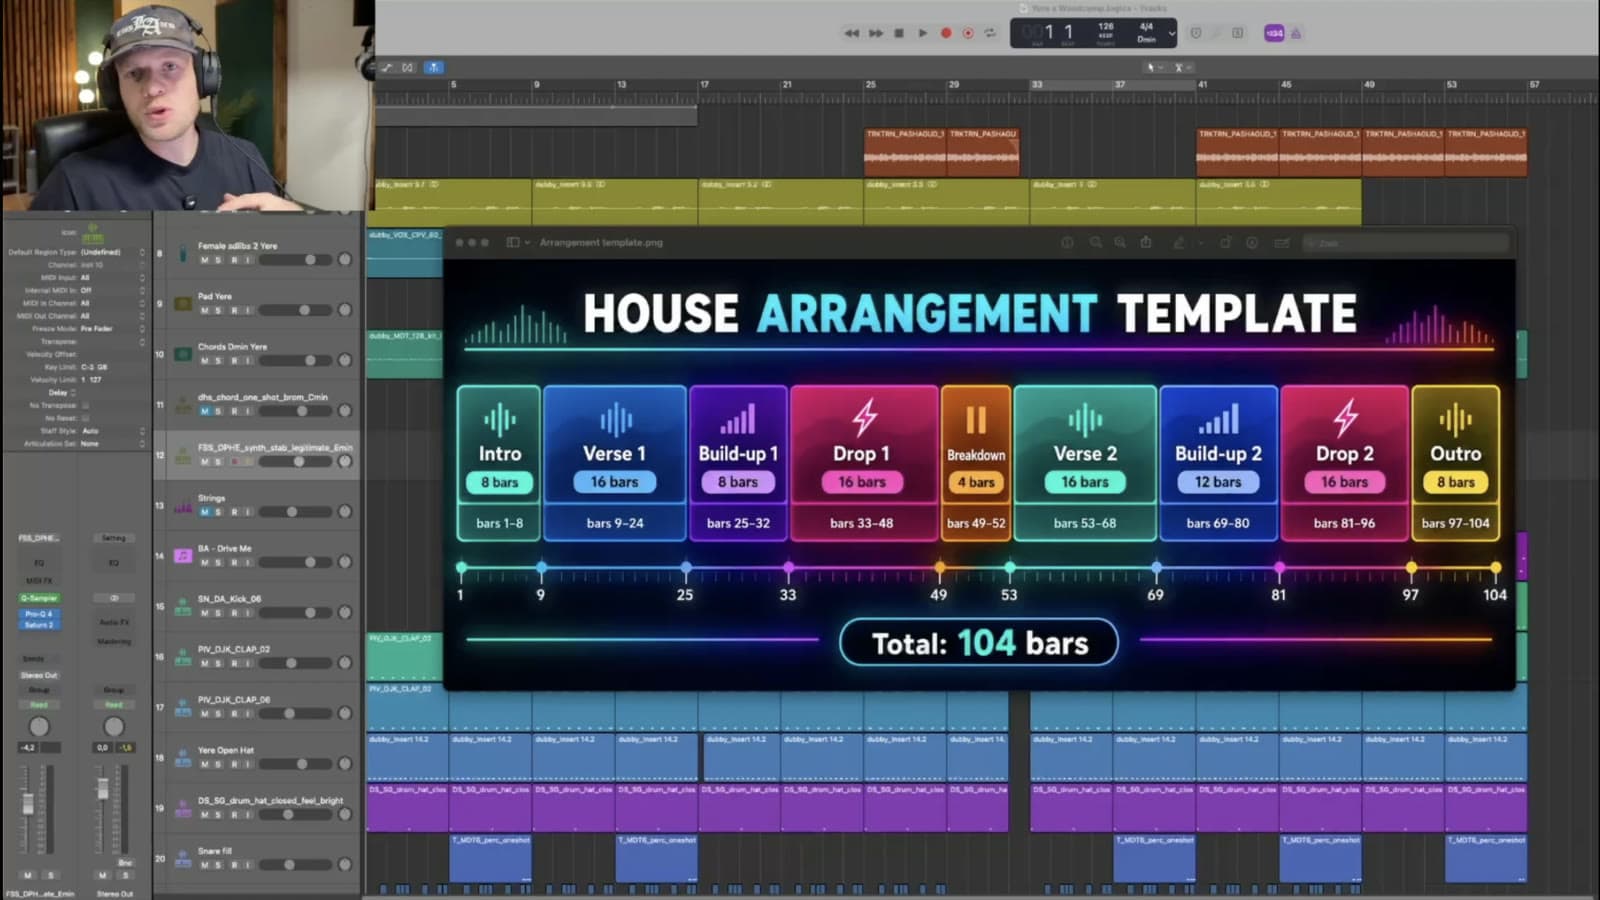
Task: Stop playback with the stop button
Action: (x=899, y=33)
